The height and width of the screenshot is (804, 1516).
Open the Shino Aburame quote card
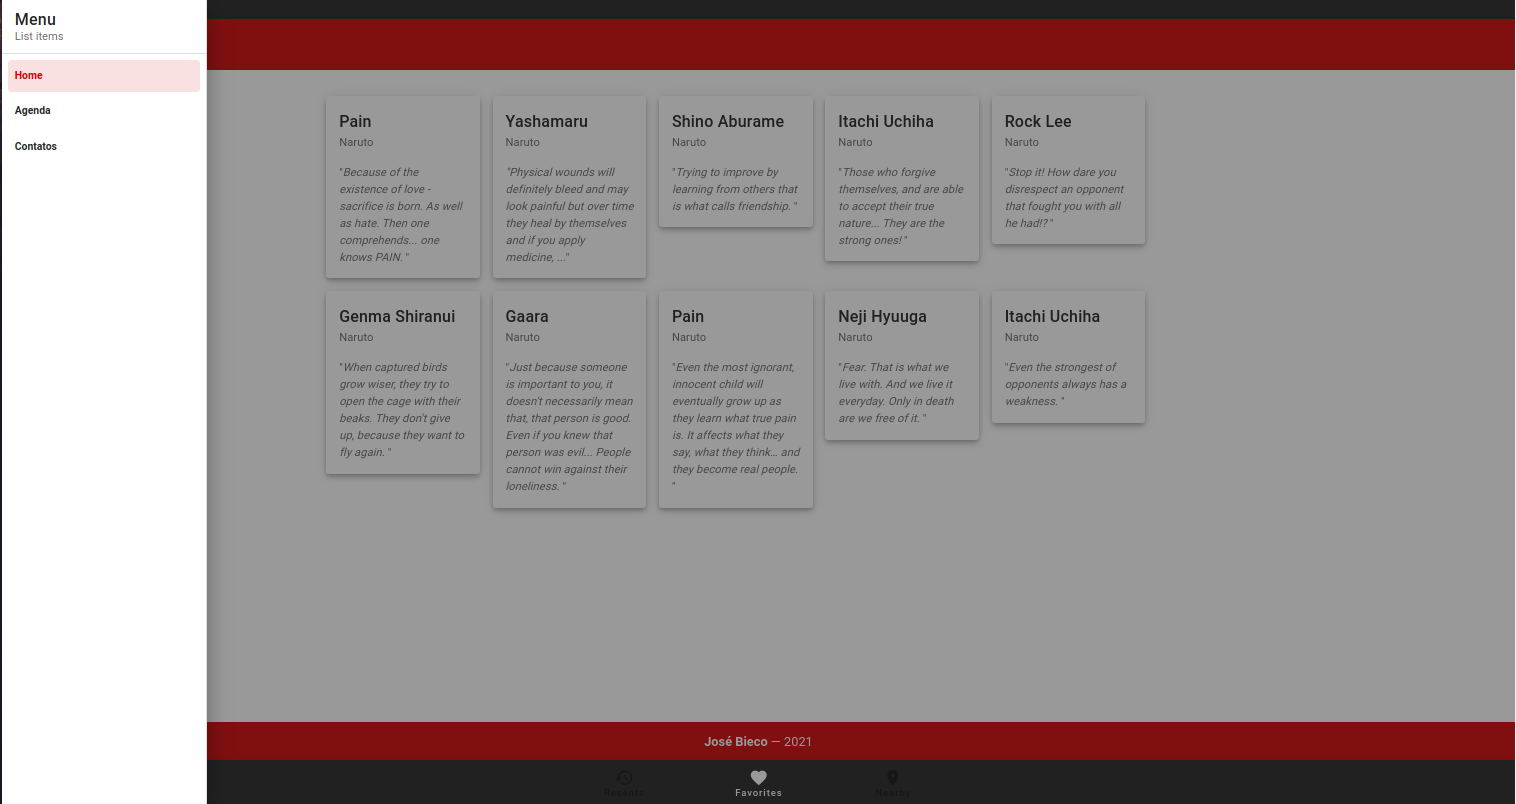tap(736, 161)
